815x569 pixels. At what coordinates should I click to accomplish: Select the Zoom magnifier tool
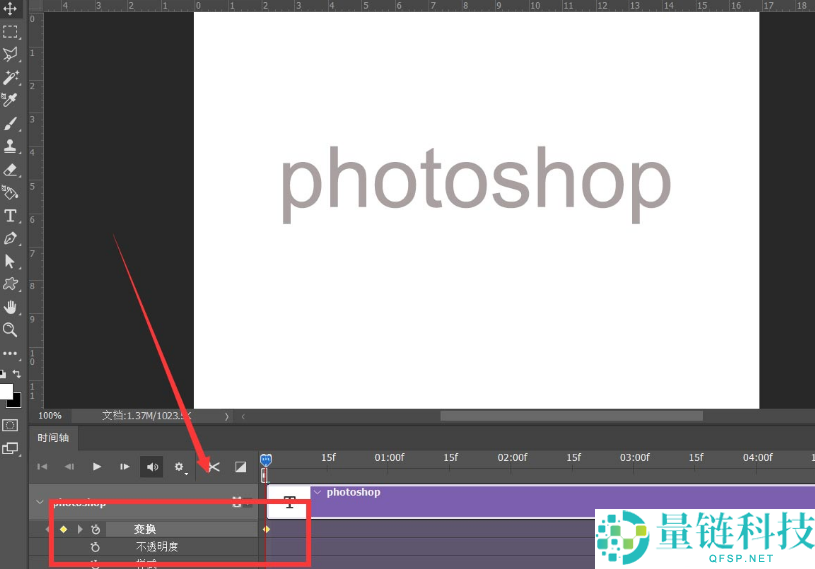coord(10,329)
